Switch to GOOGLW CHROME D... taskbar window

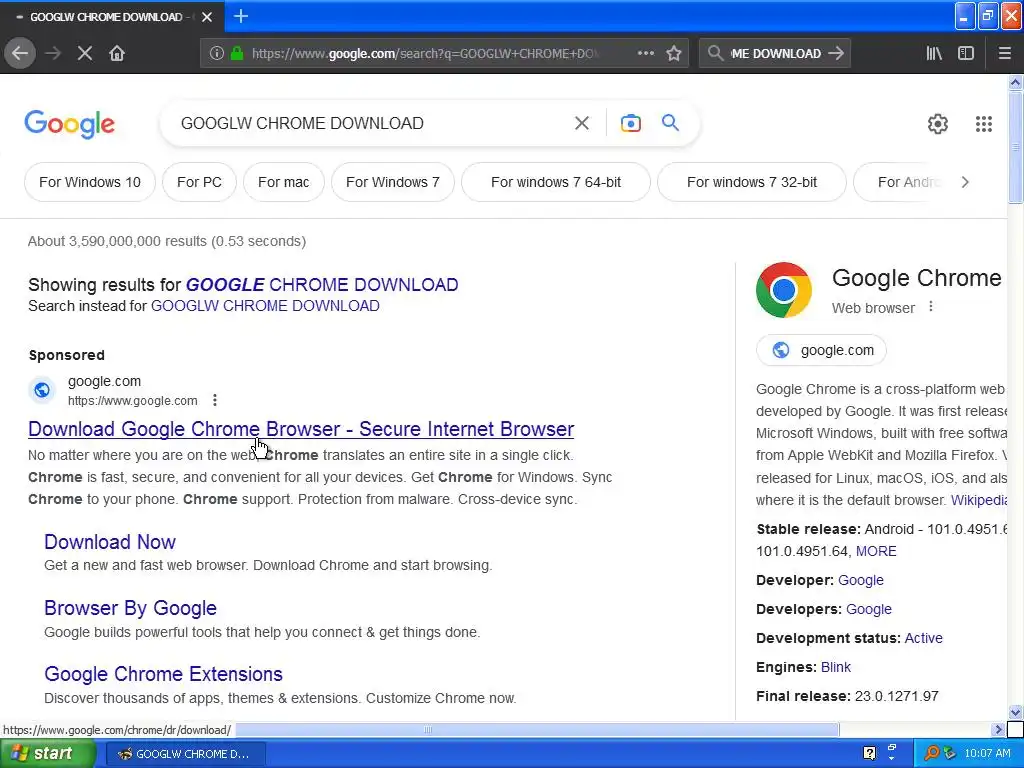coord(185,754)
